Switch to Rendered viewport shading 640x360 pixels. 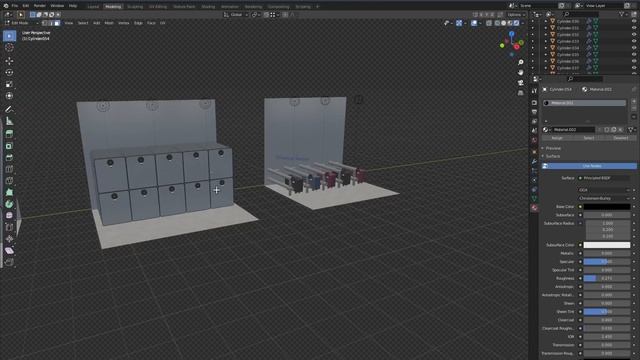516,23
